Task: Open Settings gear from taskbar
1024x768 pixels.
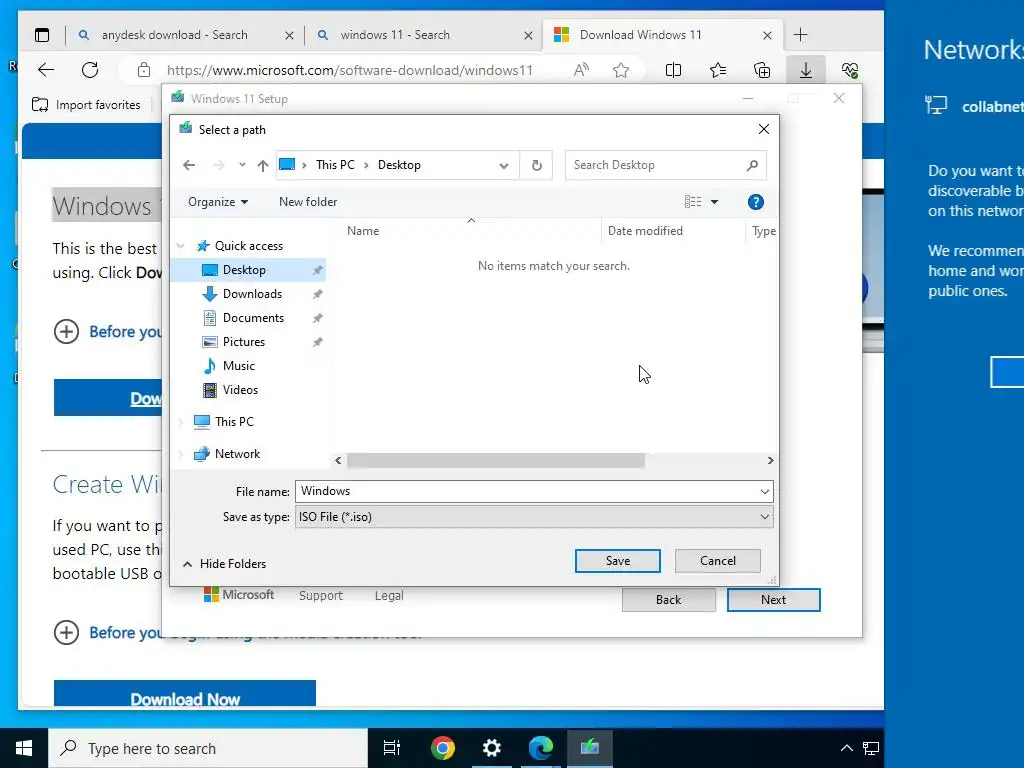Action: pos(492,748)
